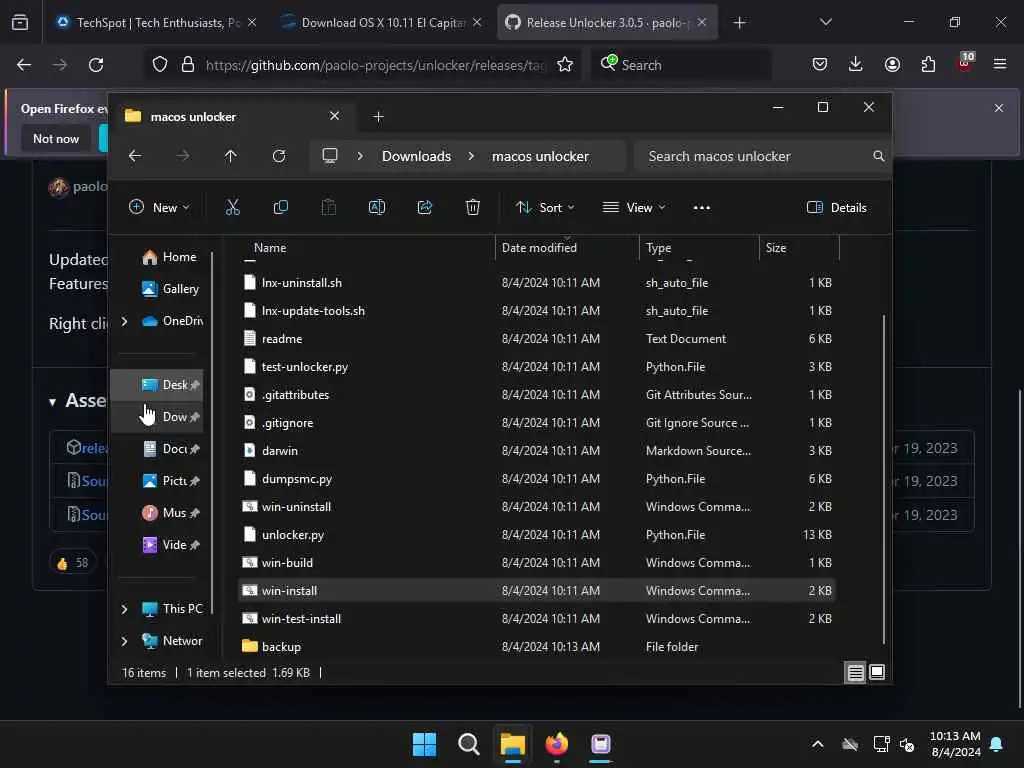Open pinned Pictures in navigation pane
The width and height of the screenshot is (1024, 768).
[170, 481]
